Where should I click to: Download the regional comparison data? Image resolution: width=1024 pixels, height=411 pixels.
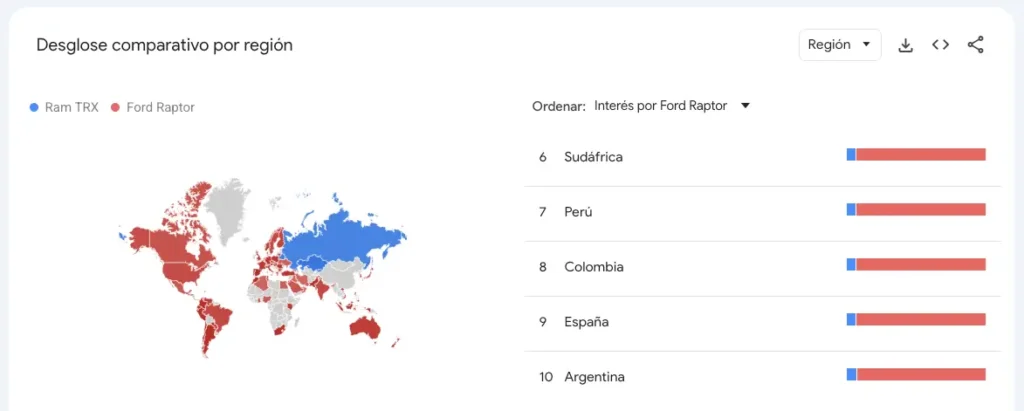pyautogui.click(x=905, y=45)
